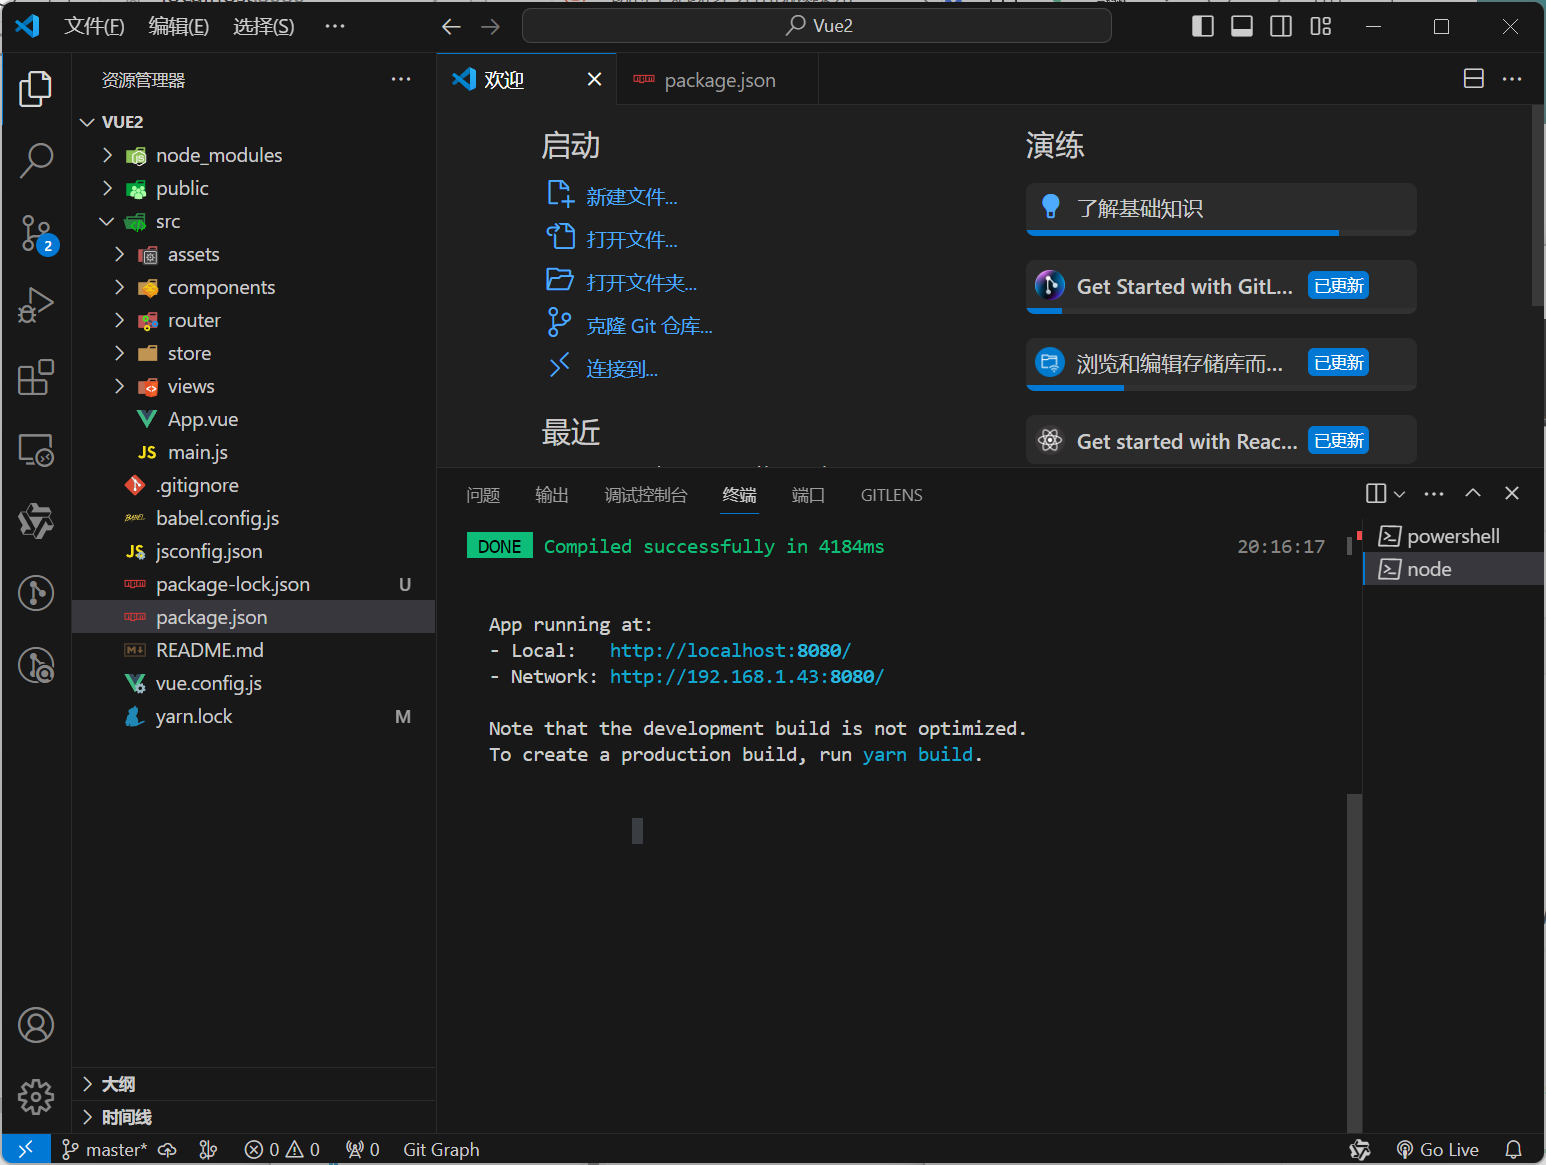
Task: Open the Accounts menu icon
Action: point(36,1025)
